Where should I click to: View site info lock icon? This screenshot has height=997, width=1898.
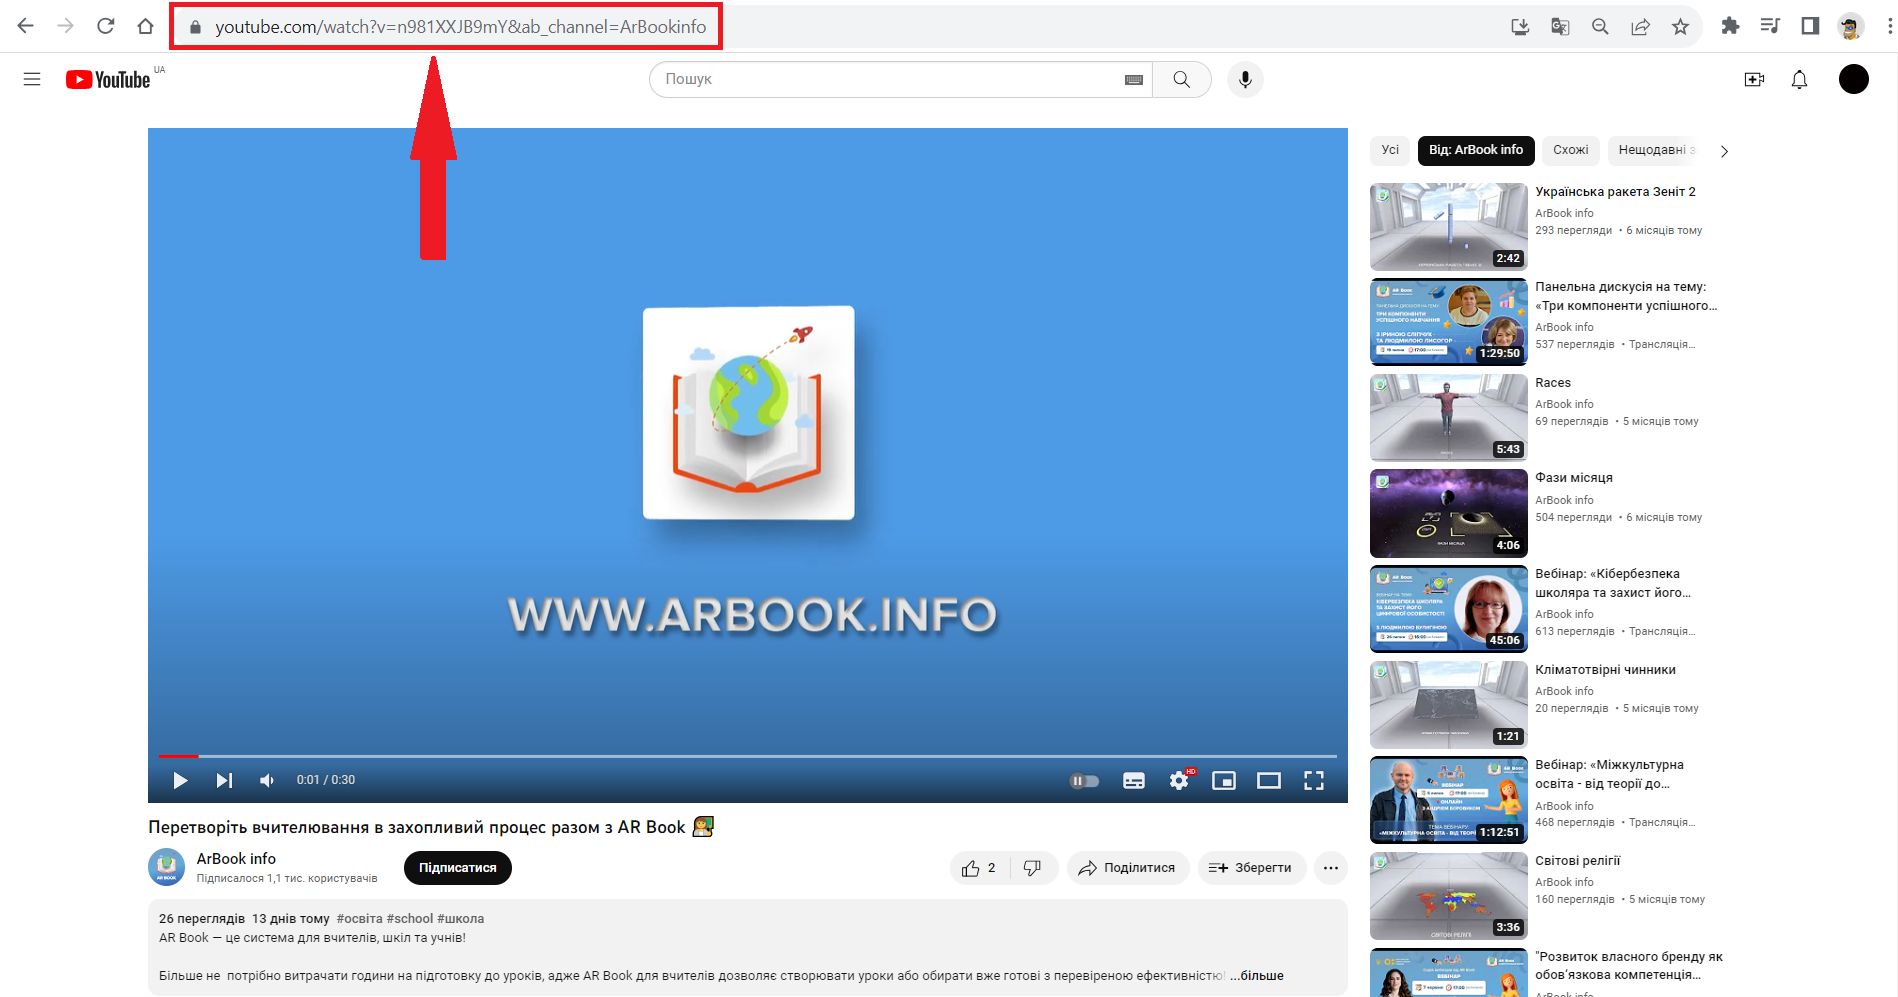pyautogui.click(x=195, y=27)
